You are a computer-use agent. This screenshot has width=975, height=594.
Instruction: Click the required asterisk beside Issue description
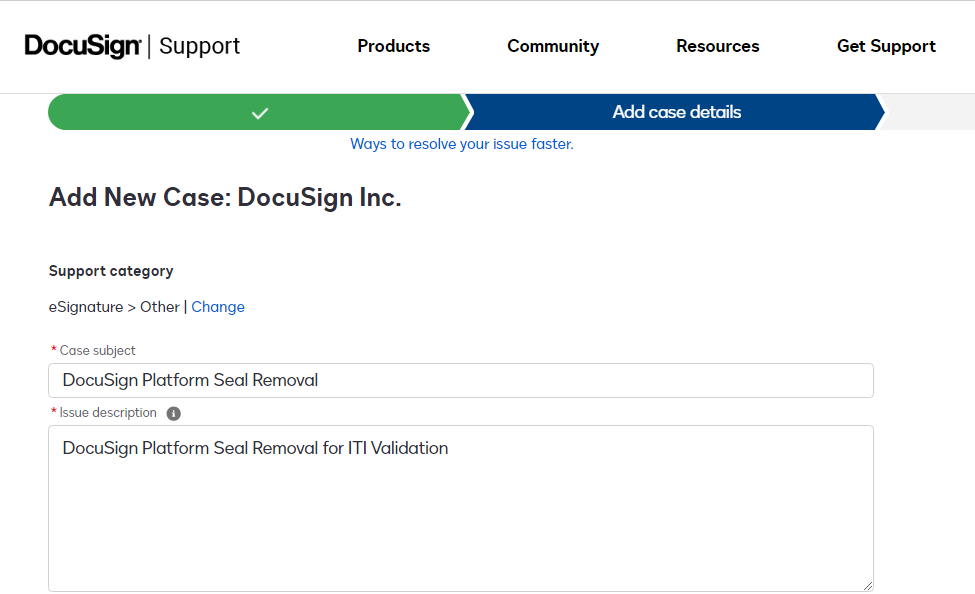pos(52,412)
